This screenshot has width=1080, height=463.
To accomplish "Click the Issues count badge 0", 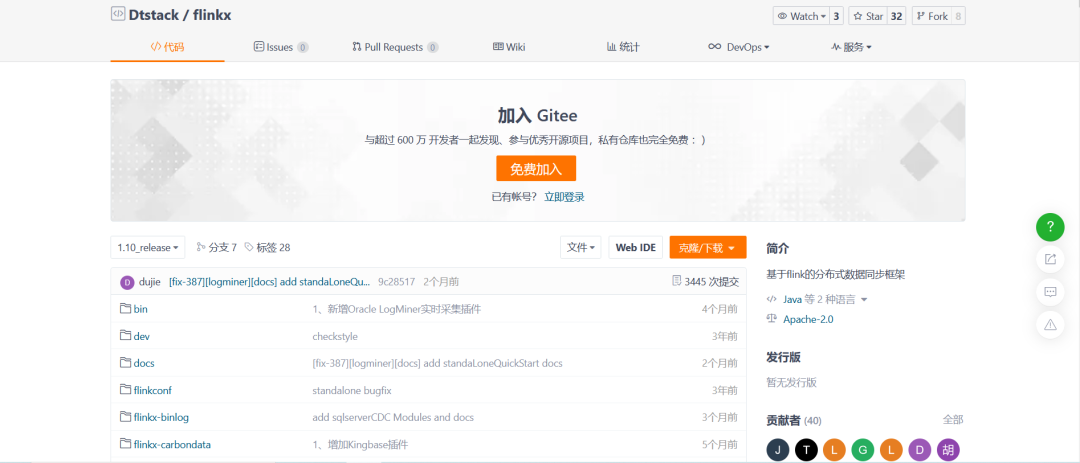I will click(302, 48).
